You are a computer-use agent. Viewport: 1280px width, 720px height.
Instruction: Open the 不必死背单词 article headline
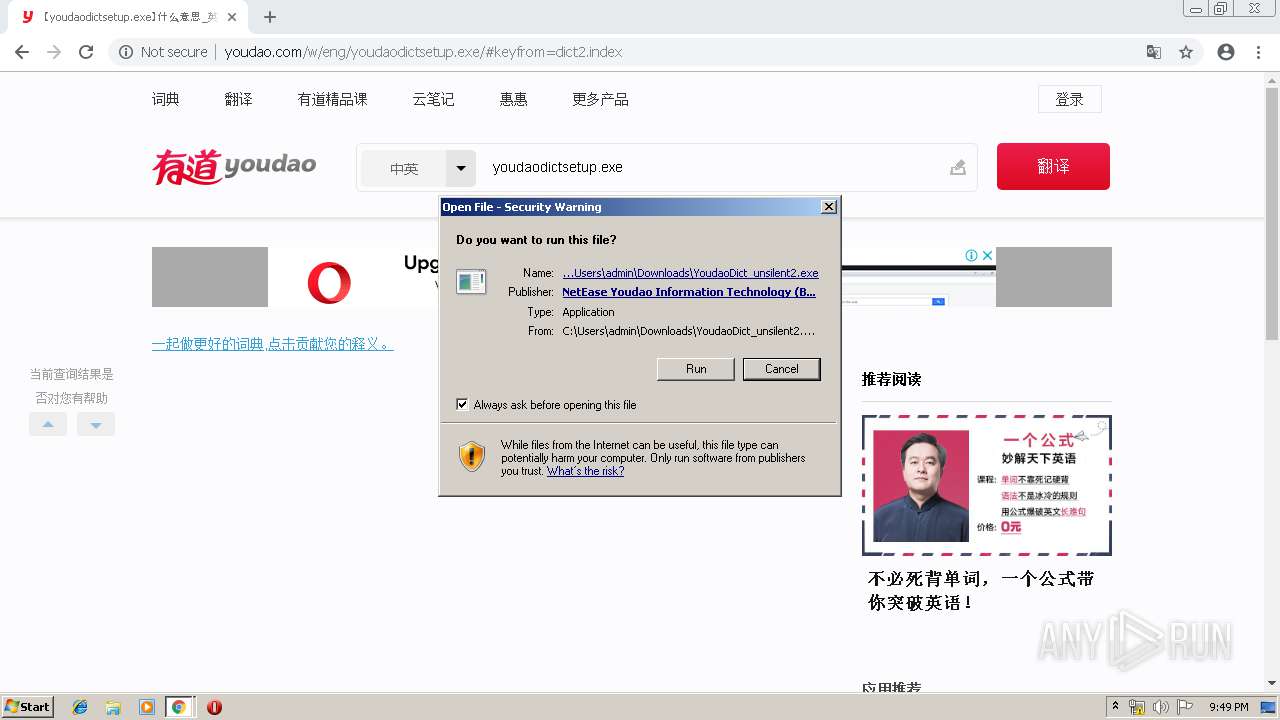click(x=981, y=591)
